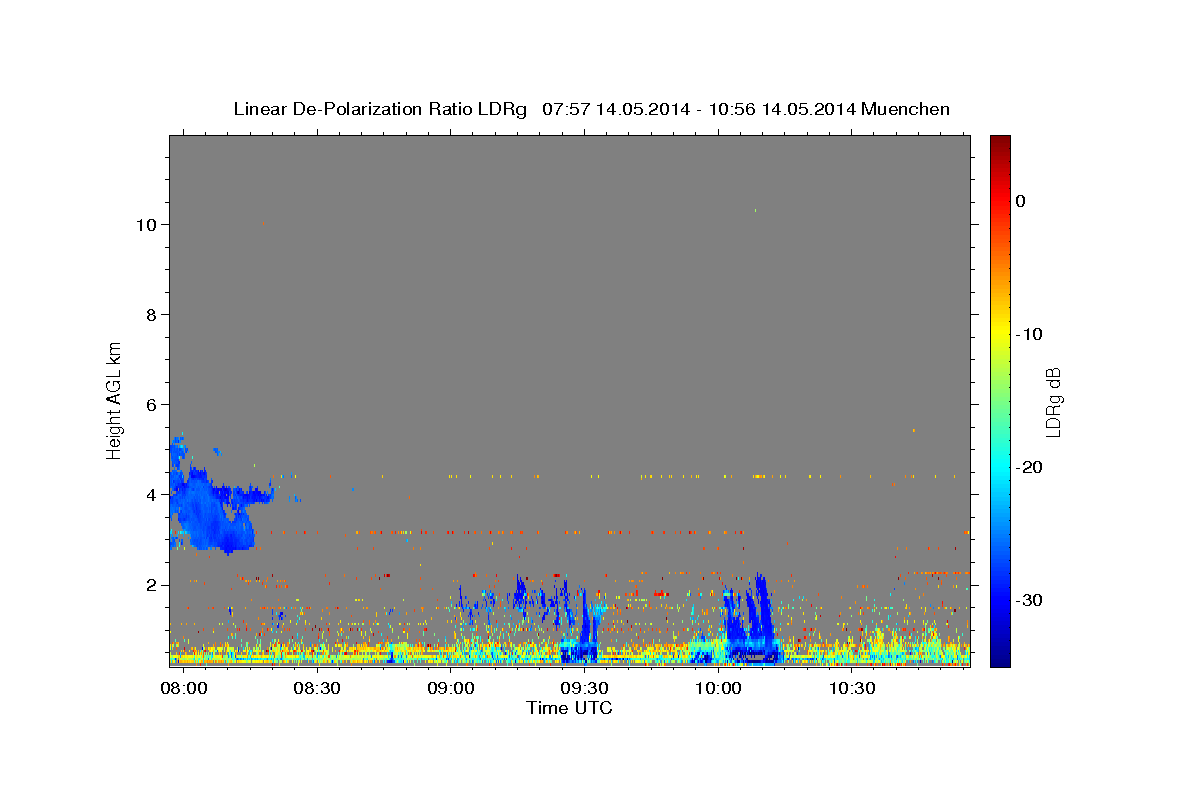
Task: Click the dark blue bottom of the colorbar
Action: tap(1000, 658)
